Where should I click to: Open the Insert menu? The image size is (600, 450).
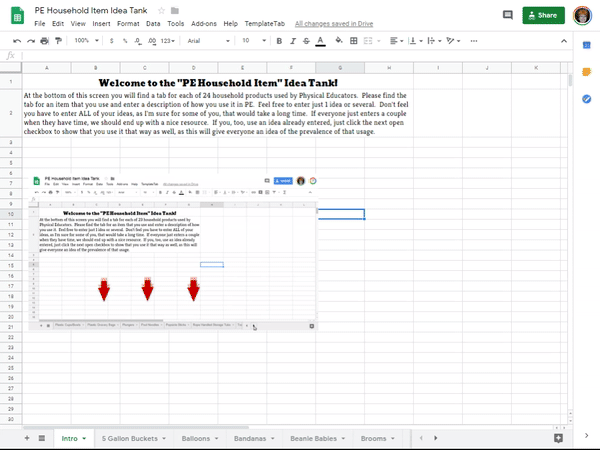(x=101, y=24)
